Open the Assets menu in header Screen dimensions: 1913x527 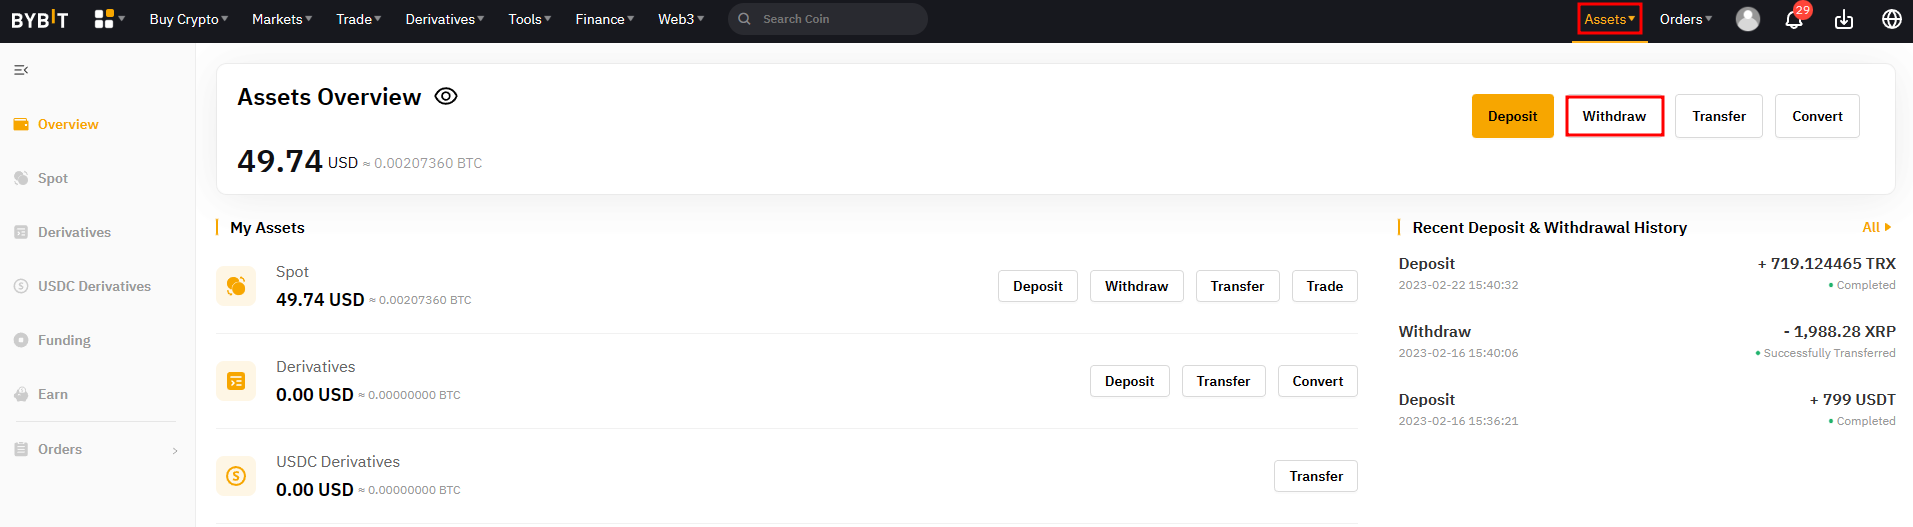(x=1609, y=19)
